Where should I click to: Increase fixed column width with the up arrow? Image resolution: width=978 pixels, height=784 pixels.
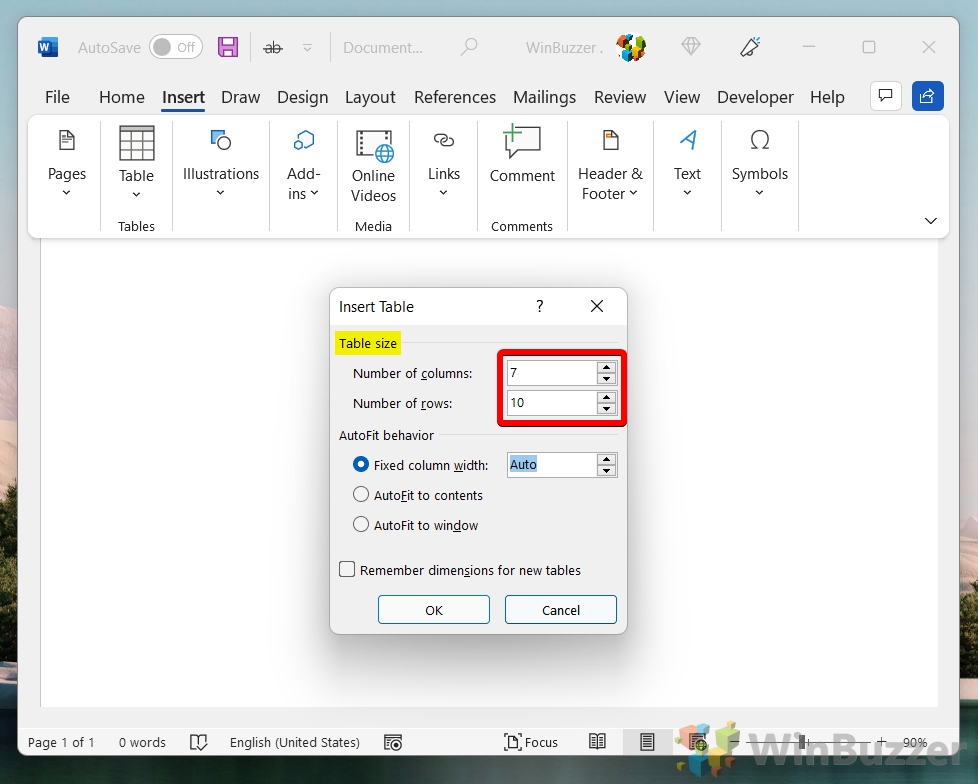pyautogui.click(x=606, y=459)
